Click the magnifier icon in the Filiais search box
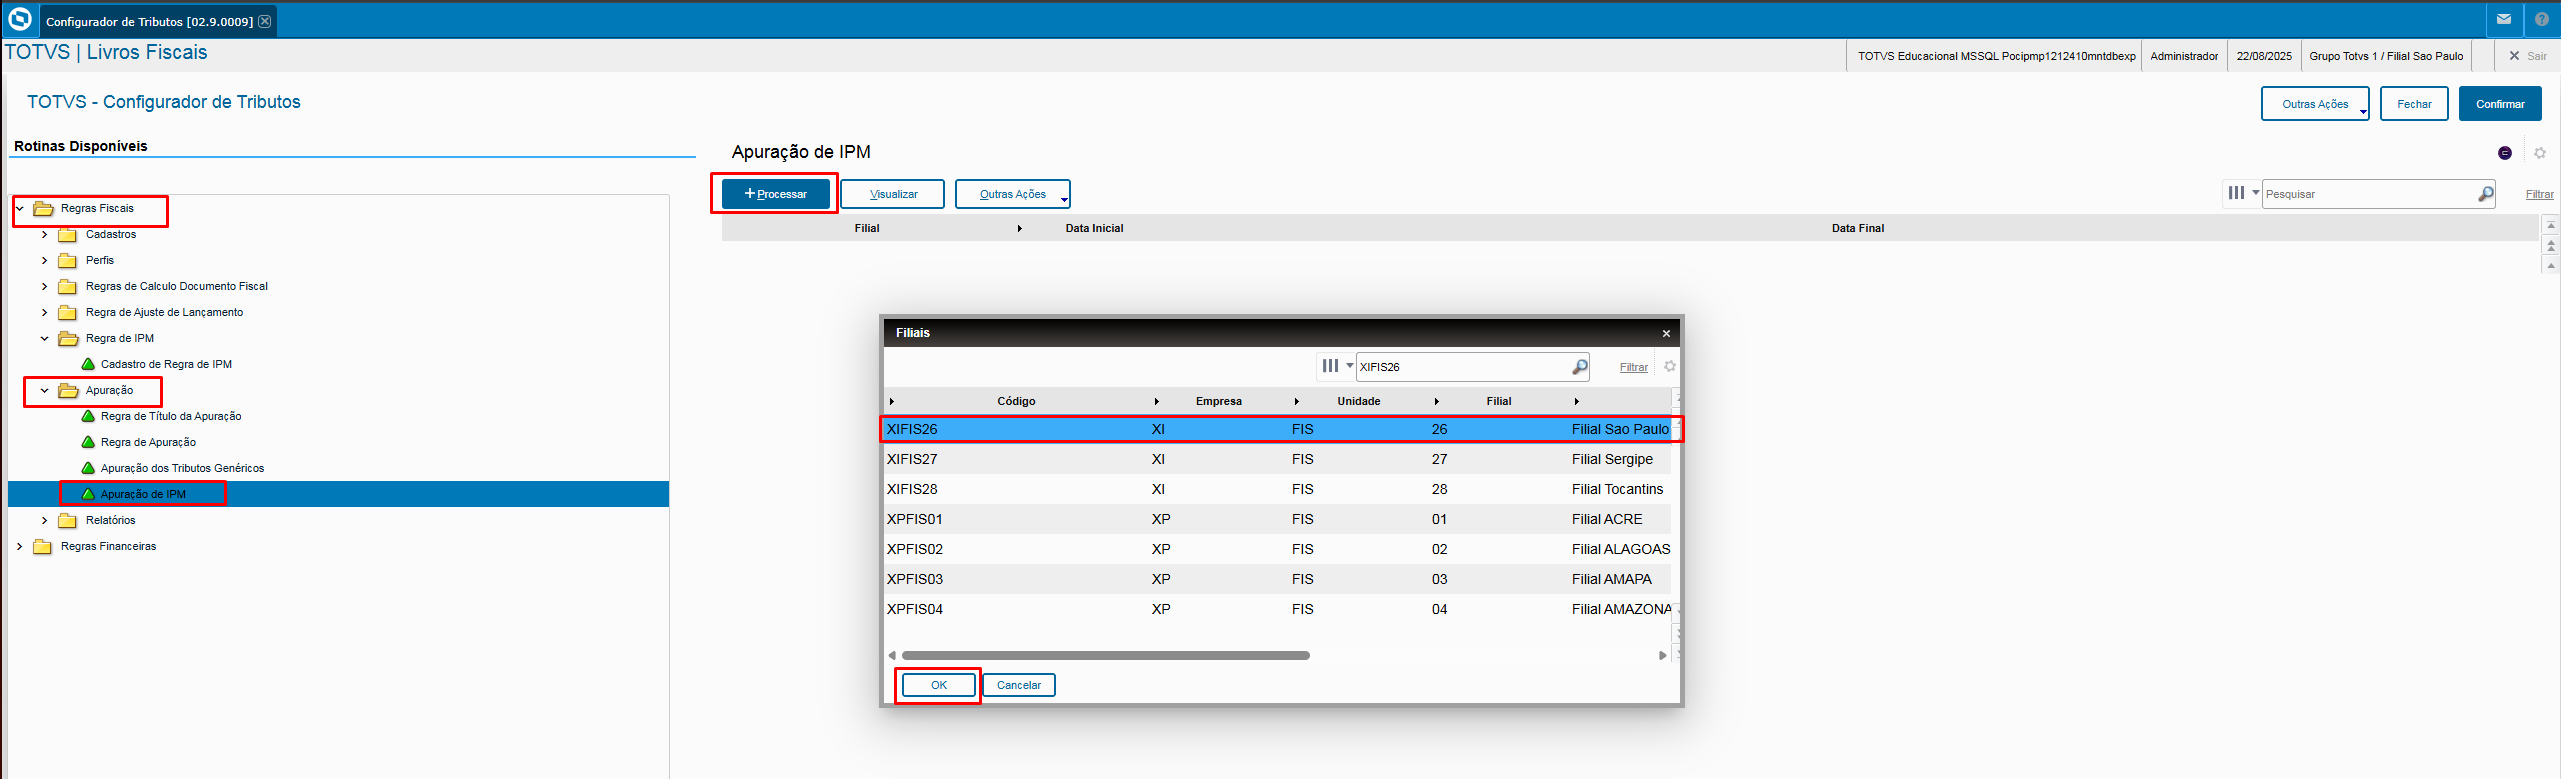Viewport: 2561px width, 779px height. 1579,367
